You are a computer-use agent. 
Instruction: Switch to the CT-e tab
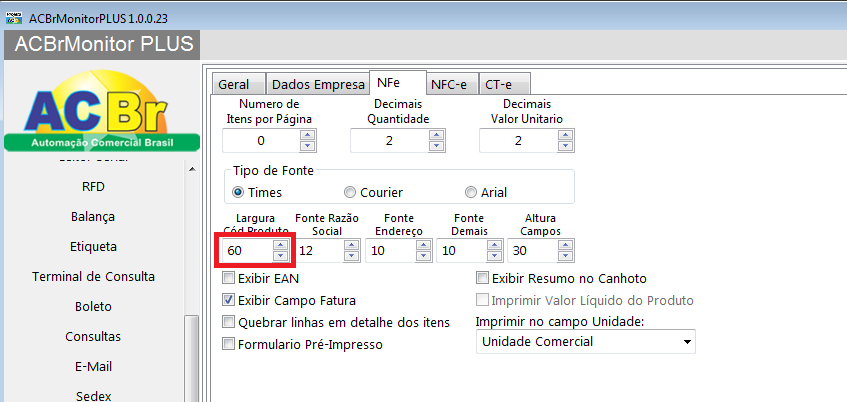[x=504, y=85]
